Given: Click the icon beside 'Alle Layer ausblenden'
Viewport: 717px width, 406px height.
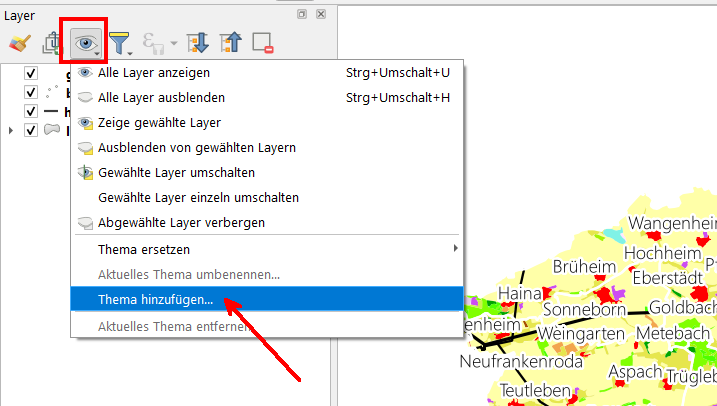Looking at the screenshot, I should [85, 97].
